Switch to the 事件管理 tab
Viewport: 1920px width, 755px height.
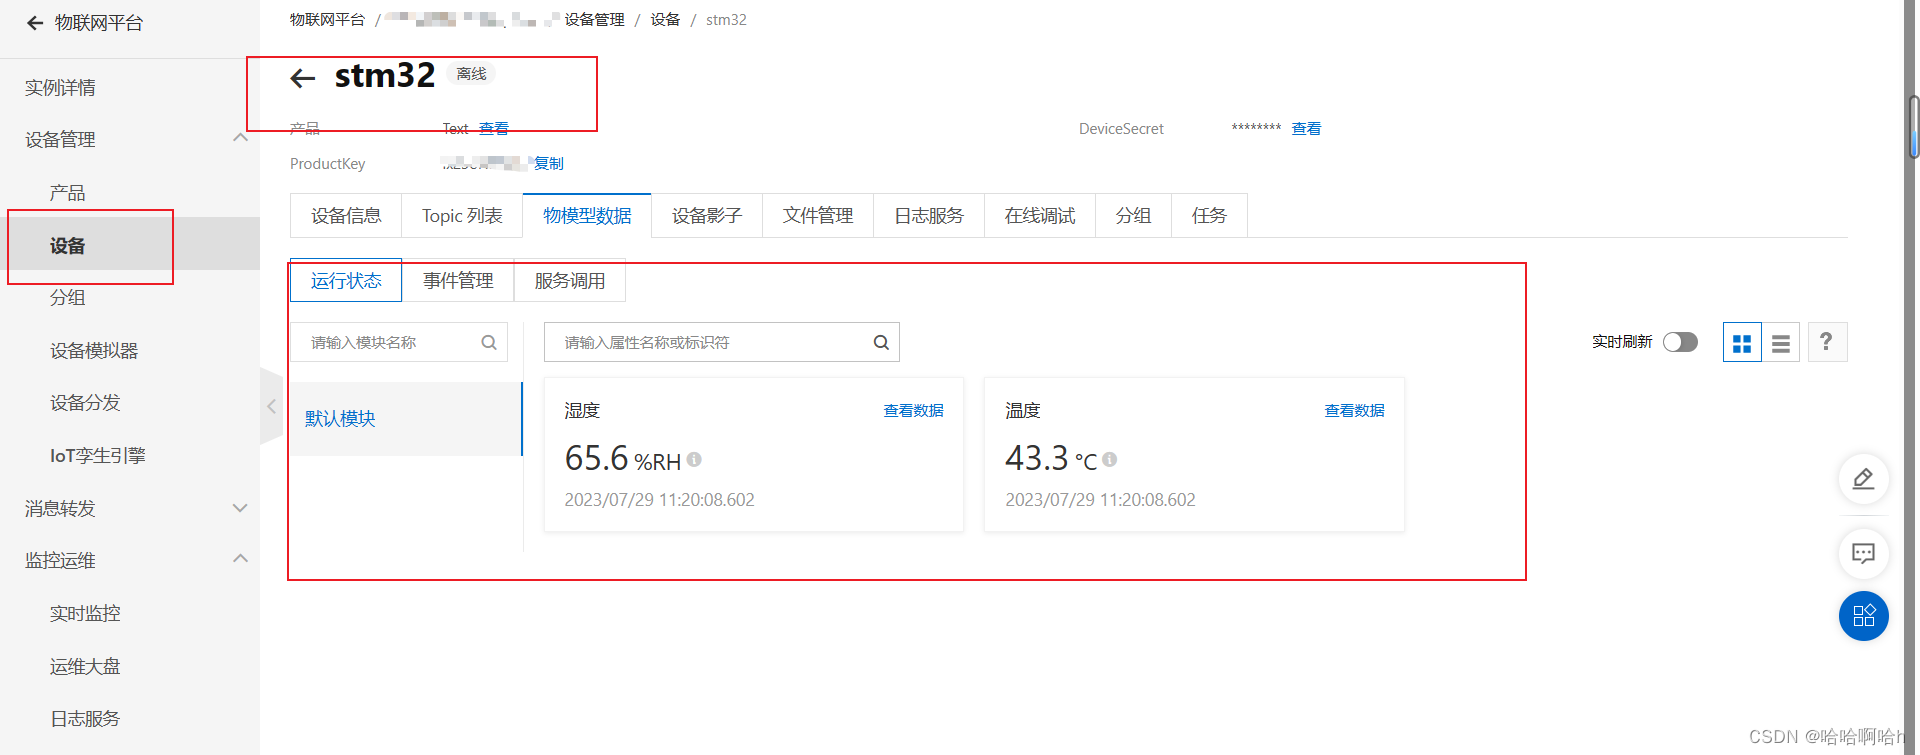coord(458,281)
